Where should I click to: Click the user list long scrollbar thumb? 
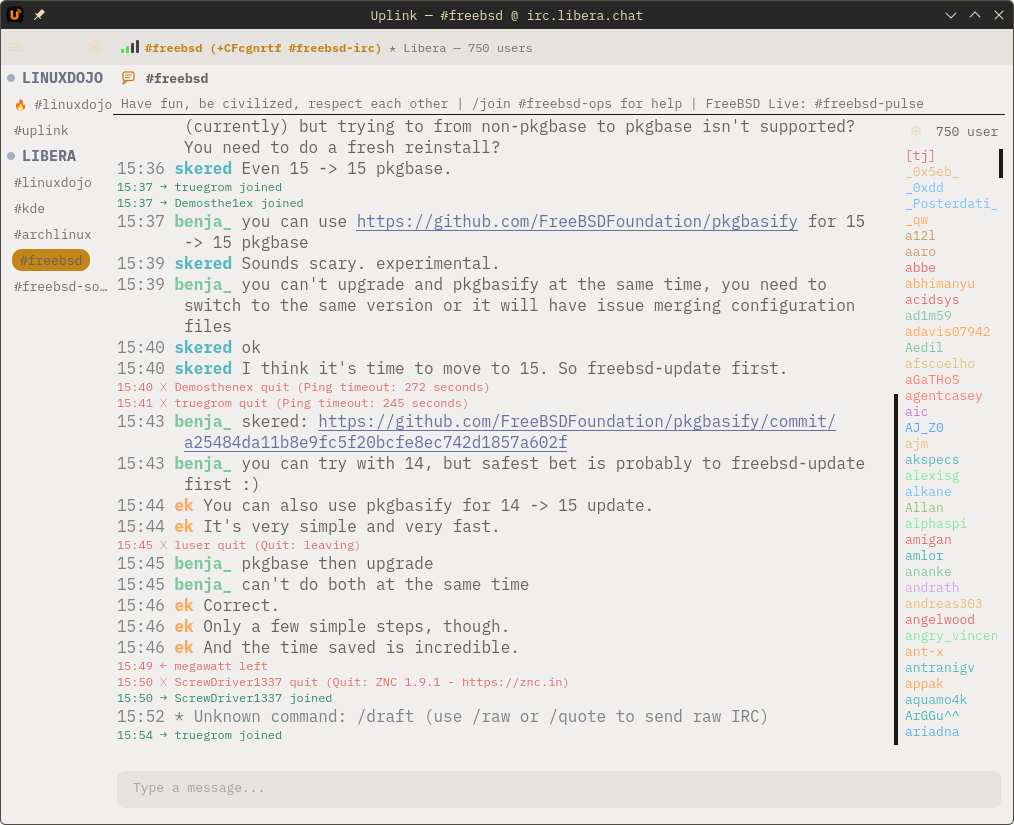coord(896,569)
